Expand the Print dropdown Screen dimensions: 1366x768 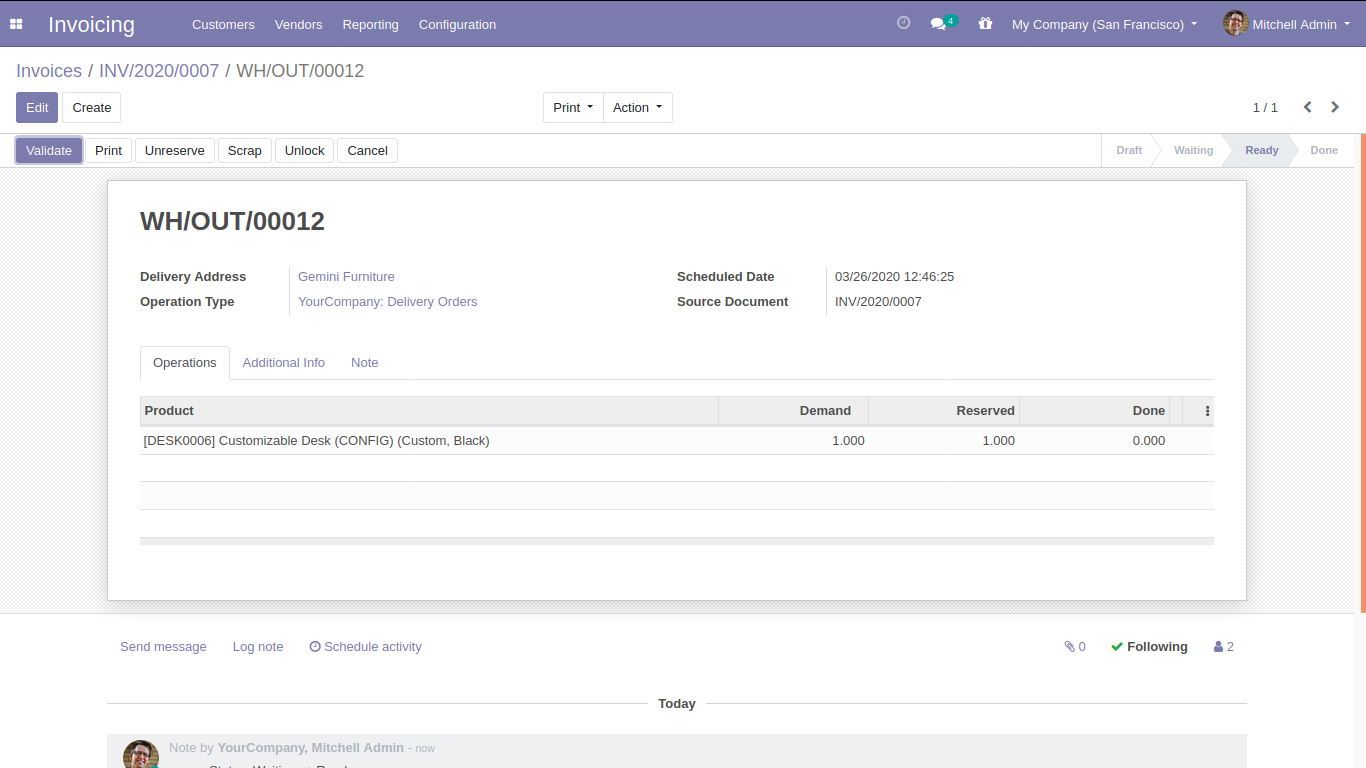point(573,108)
